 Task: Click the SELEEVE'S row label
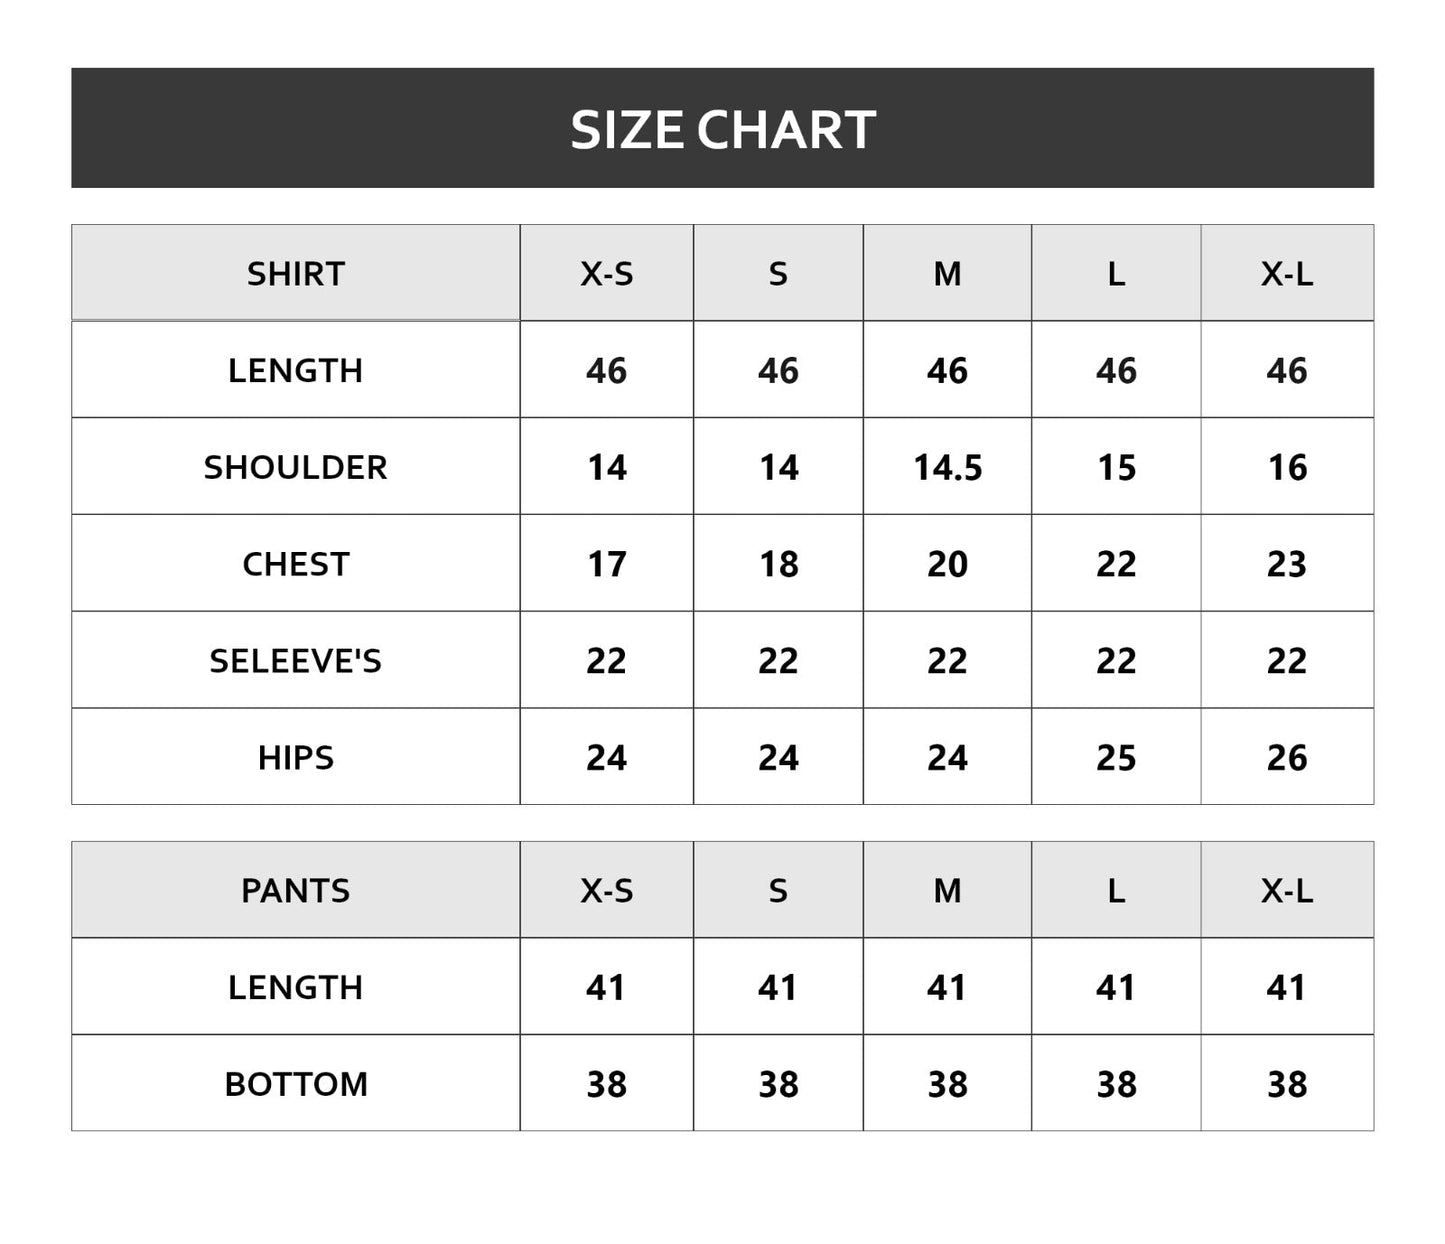296,661
